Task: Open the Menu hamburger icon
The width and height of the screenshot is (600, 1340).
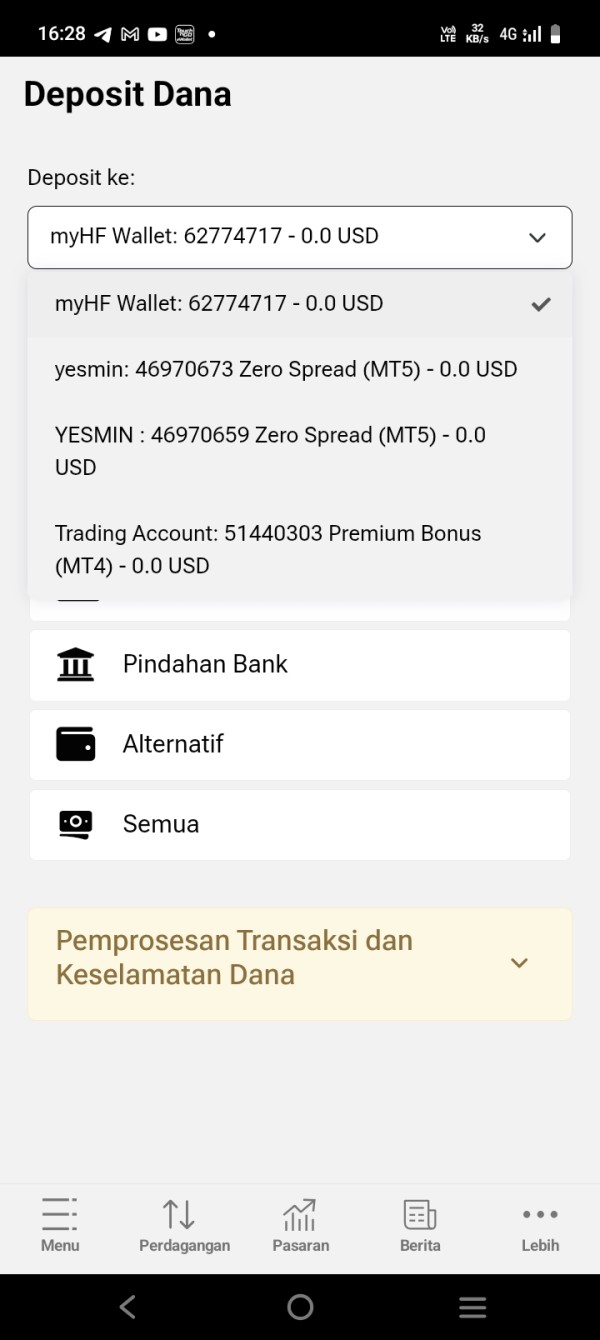Action: pyautogui.click(x=60, y=1214)
